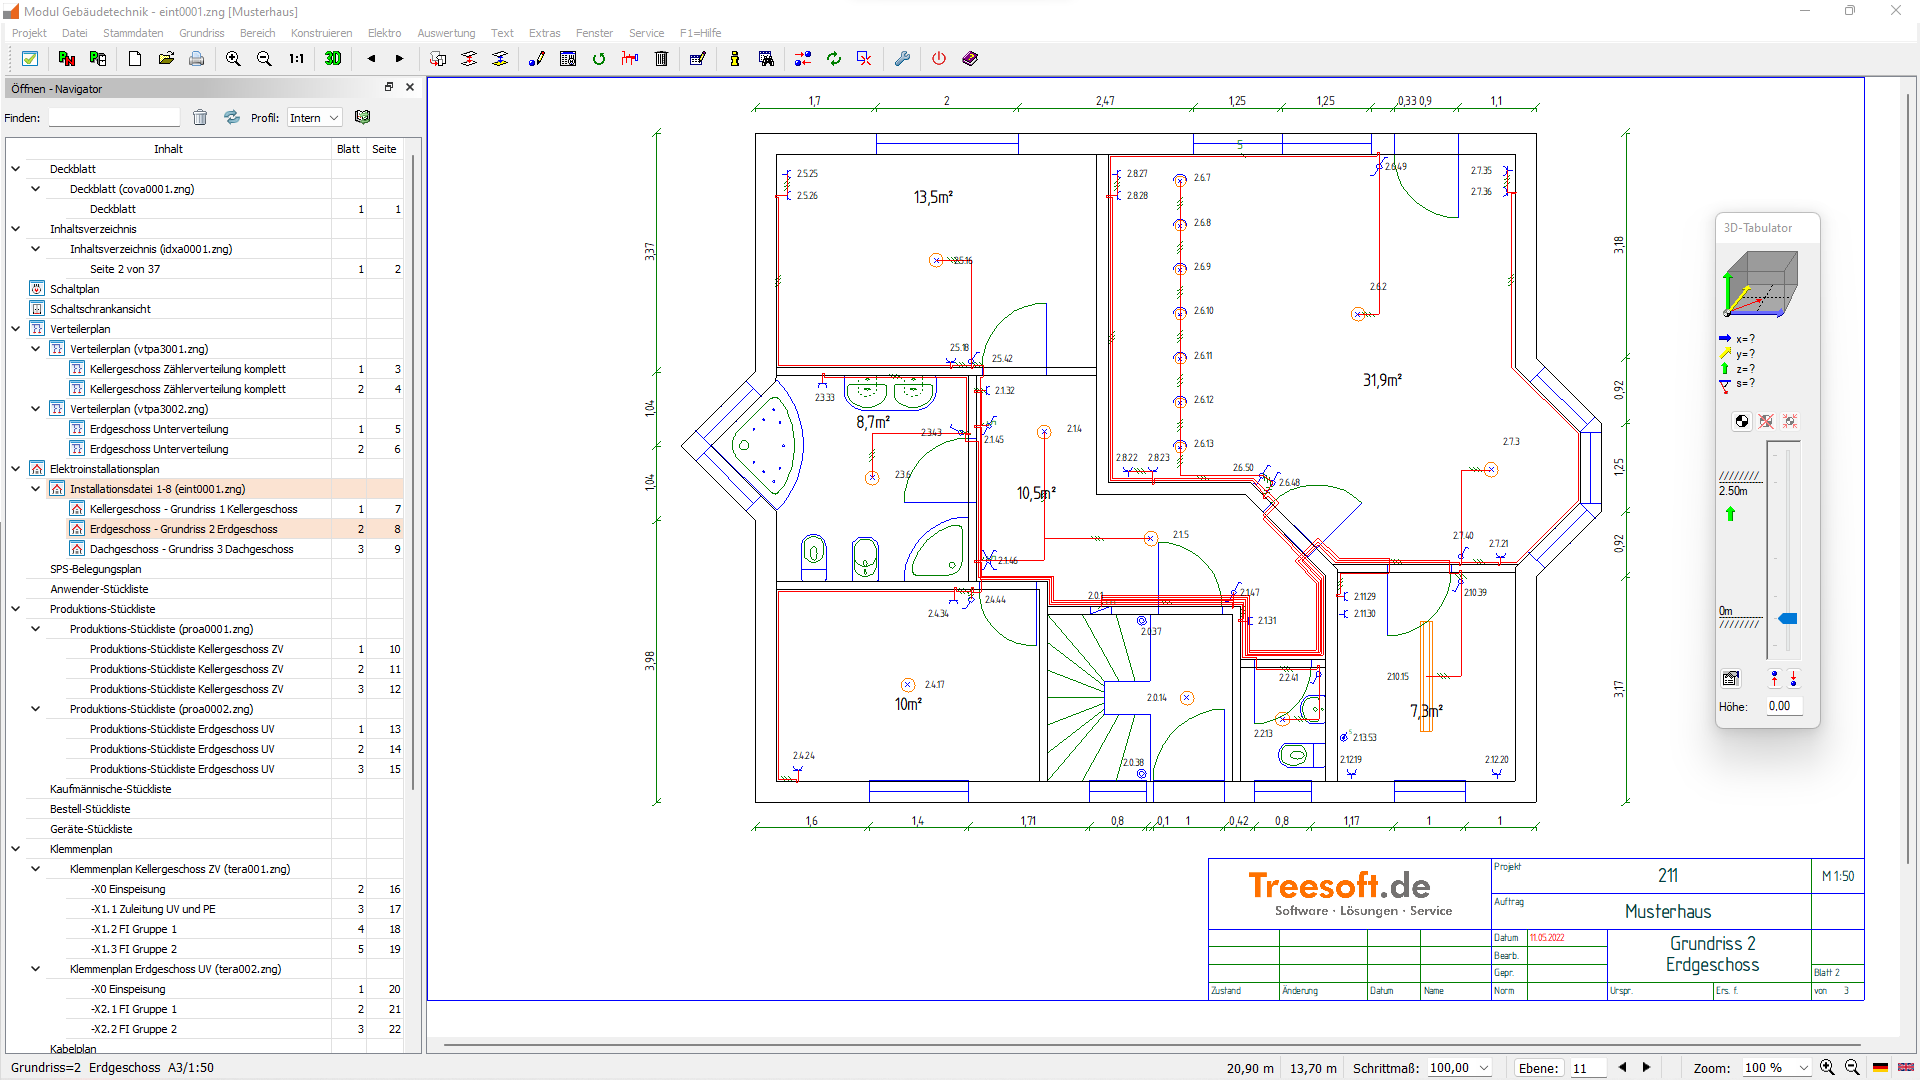The height and width of the screenshot is (1080, 1920).
Task: Click the red power icon in toolbar
Action: (938, 59)
